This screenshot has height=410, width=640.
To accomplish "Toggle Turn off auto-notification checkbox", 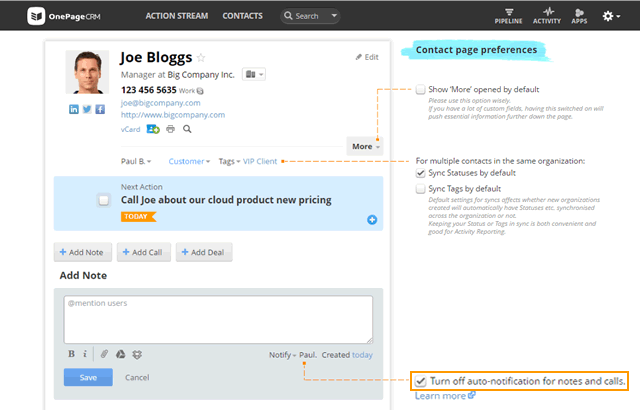I will click(x=420, y=381).
